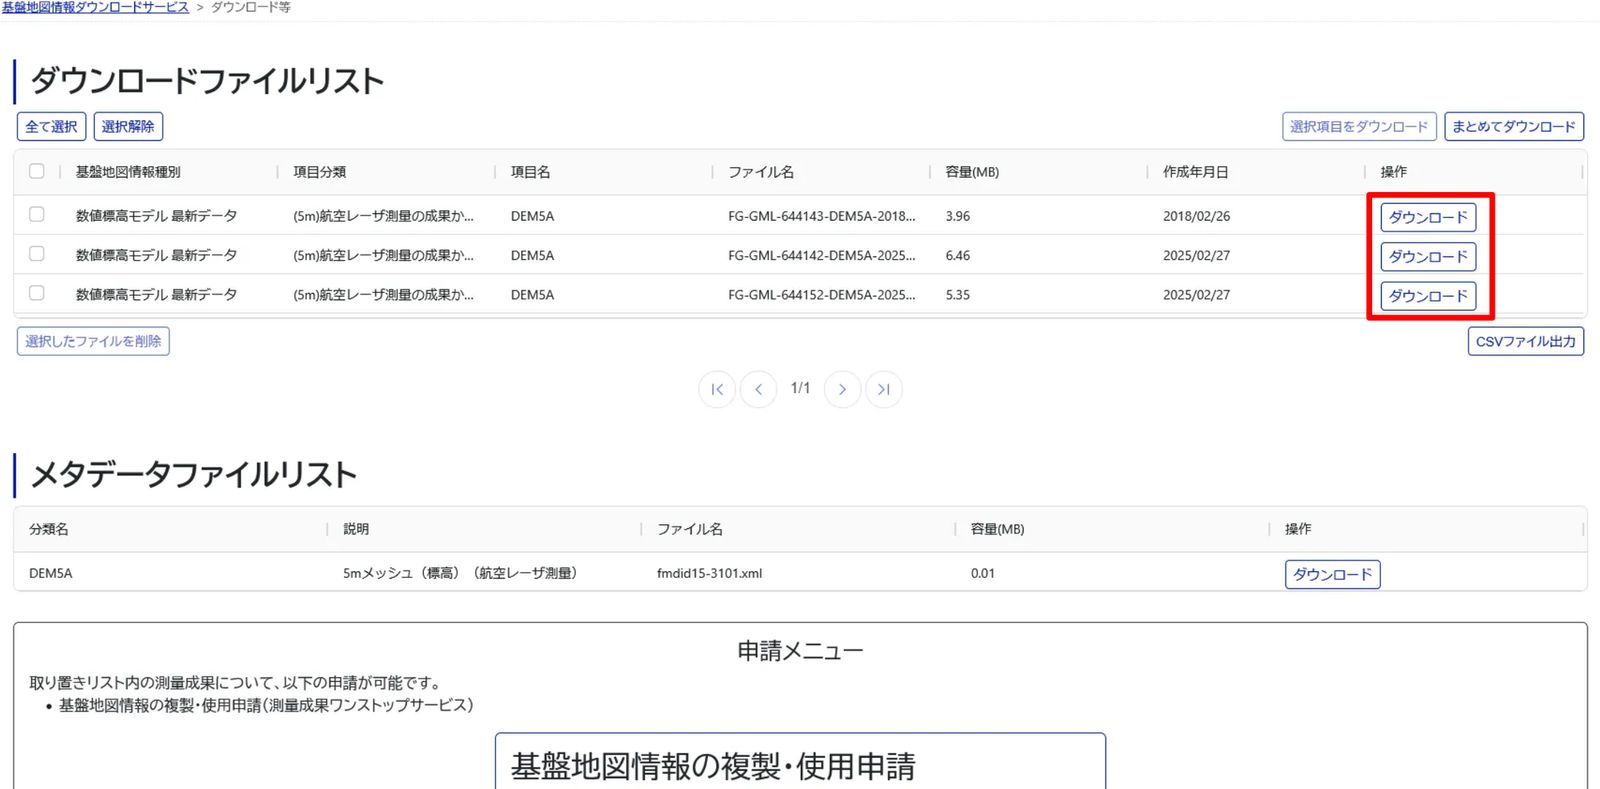Click the 項目分類 column header

coord(320,172)
